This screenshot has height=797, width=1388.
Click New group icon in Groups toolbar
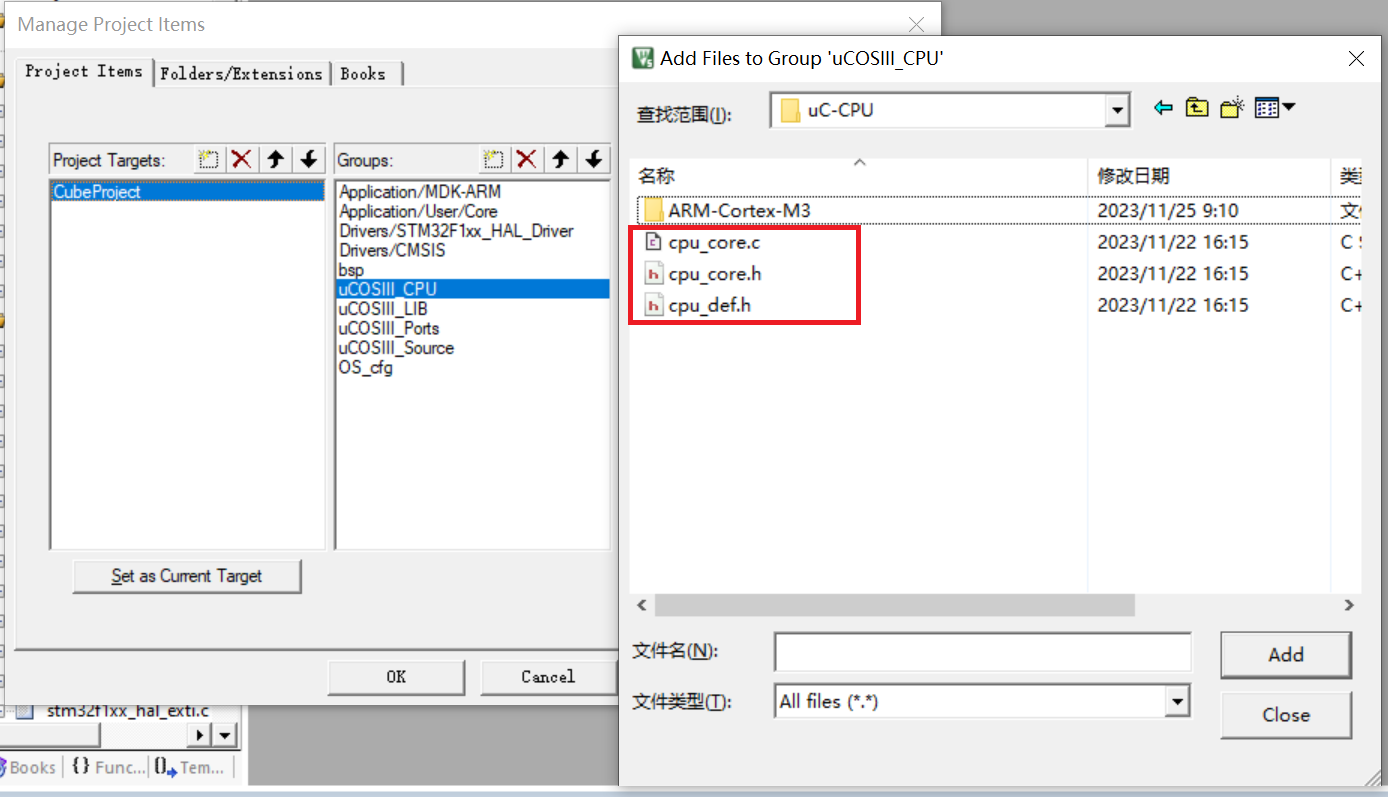493,159
